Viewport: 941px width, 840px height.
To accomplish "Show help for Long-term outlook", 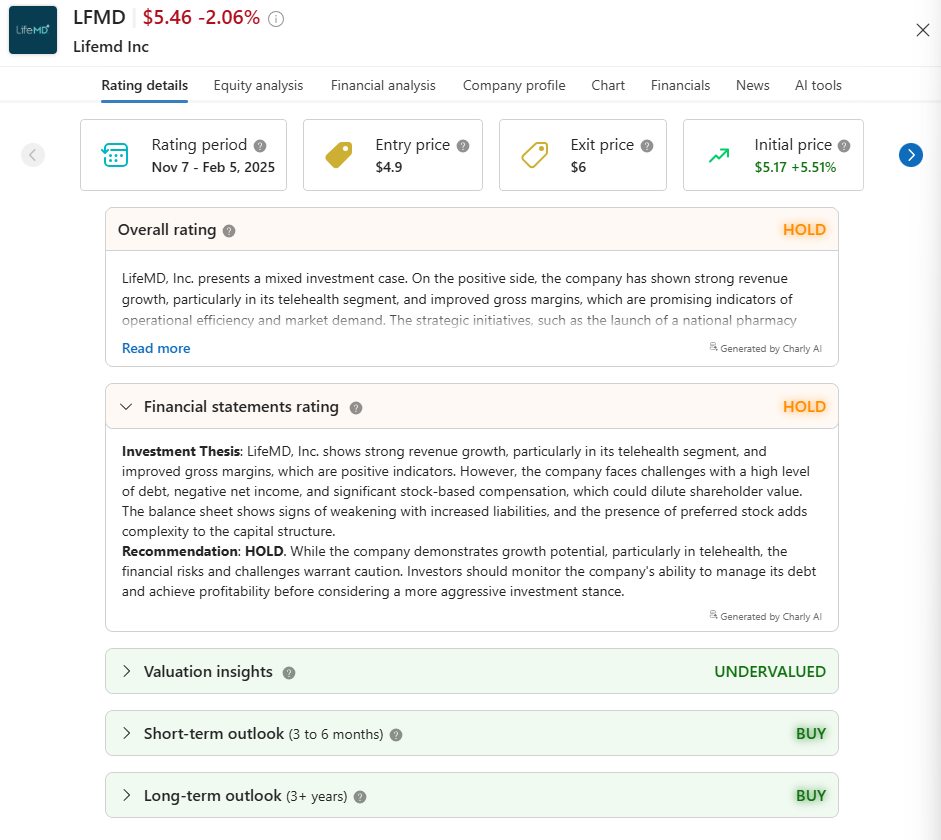I will pyautogui.click(x=359, y=797).
